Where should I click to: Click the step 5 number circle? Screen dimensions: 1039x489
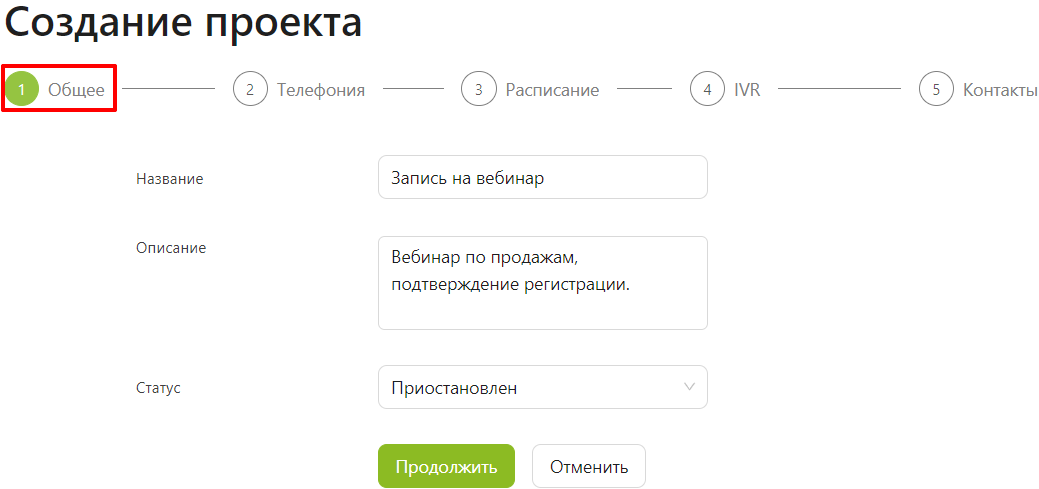936,90
